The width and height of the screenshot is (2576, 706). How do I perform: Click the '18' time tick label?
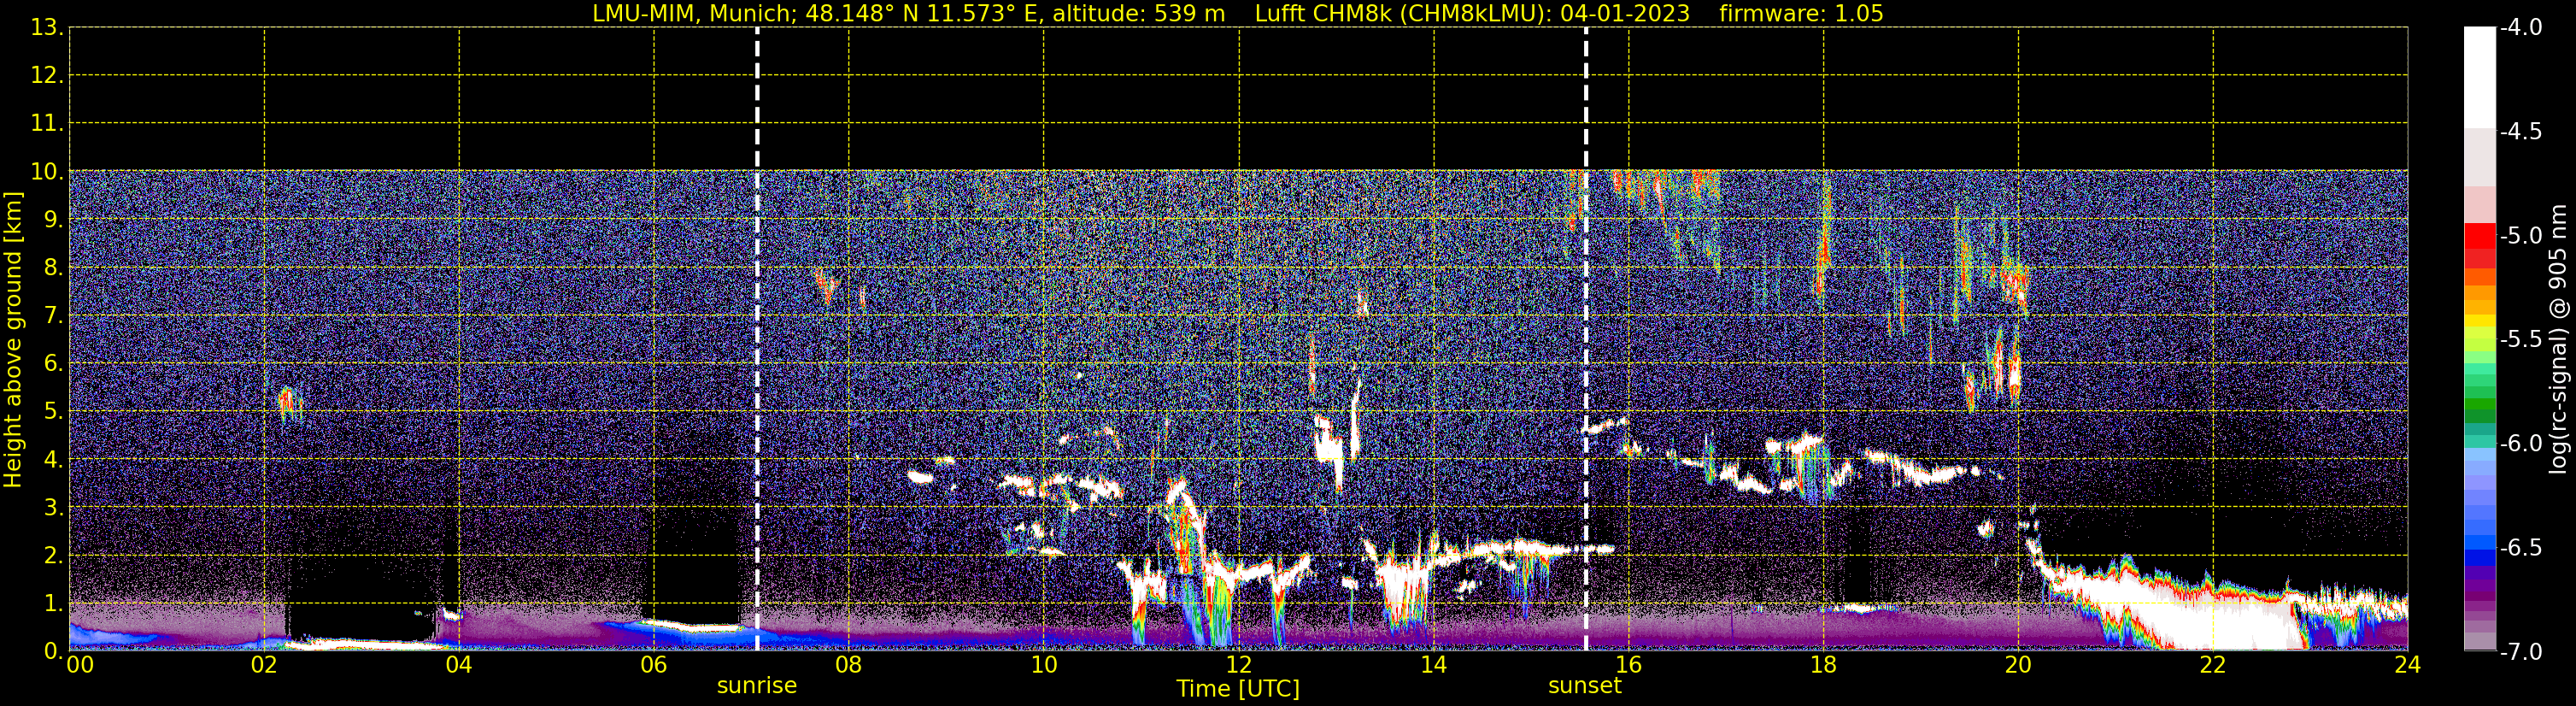pyautogui.click(x=1824, y=665)
